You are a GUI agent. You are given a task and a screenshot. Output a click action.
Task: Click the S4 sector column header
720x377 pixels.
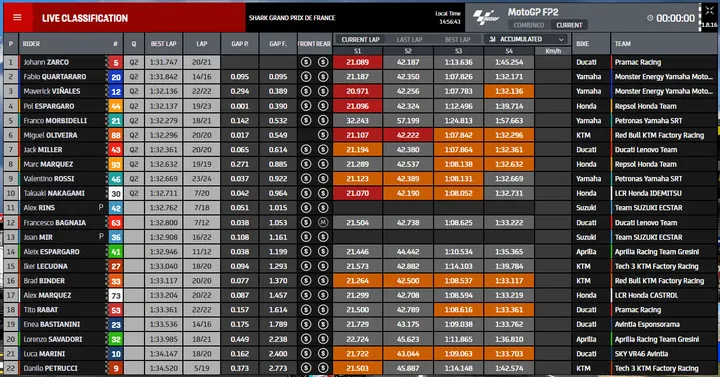coord(509,51)
